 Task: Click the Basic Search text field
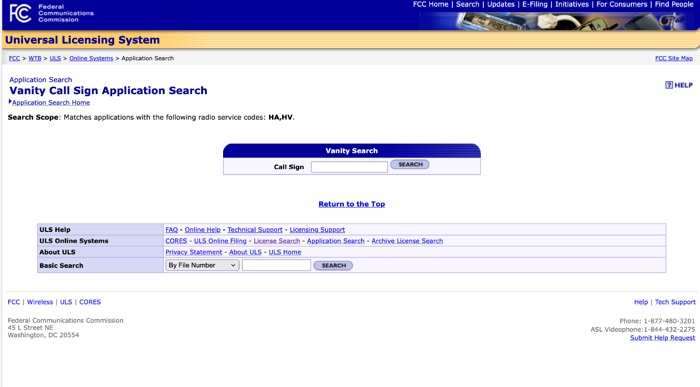276,265
